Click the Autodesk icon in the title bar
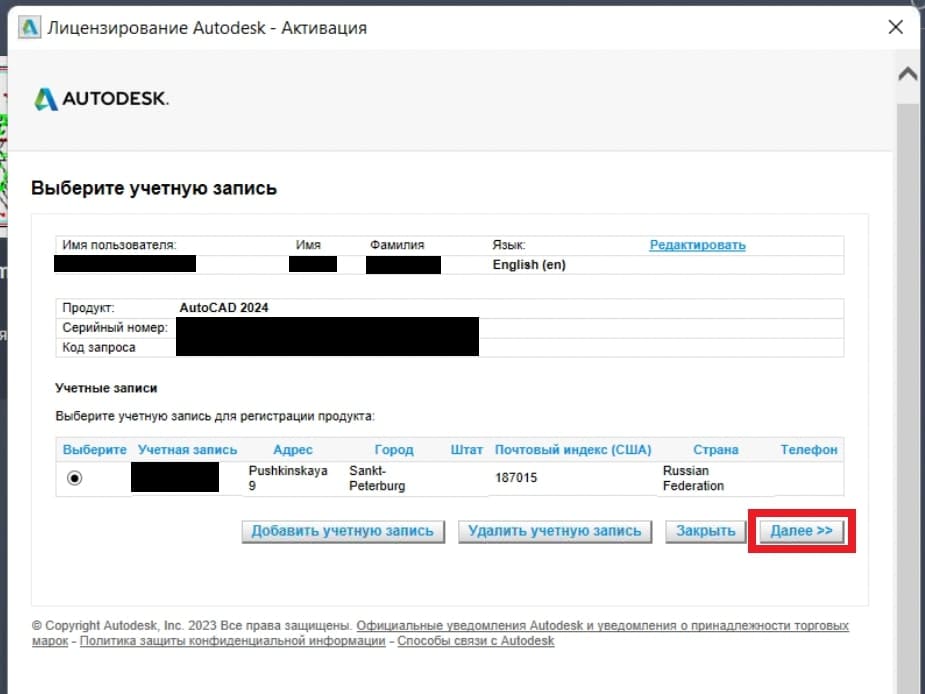Image resolution: width=925 pixels, height=694 pixels. click(29, 27)
